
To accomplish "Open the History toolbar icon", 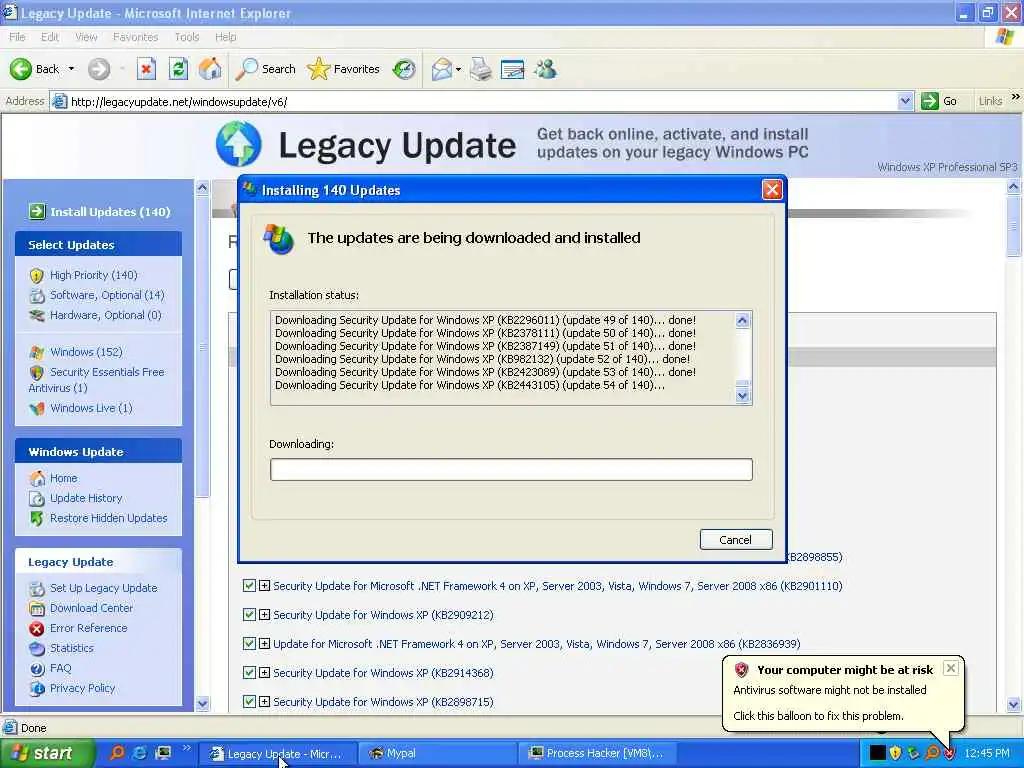I will [x=404, y=69].
